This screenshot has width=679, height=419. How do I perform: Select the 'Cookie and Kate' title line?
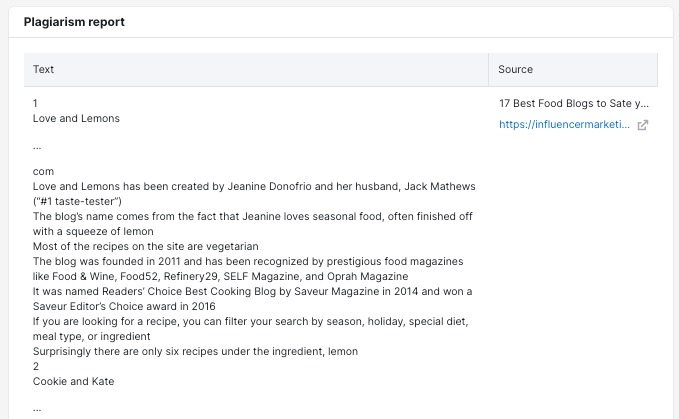coord(74,381)
